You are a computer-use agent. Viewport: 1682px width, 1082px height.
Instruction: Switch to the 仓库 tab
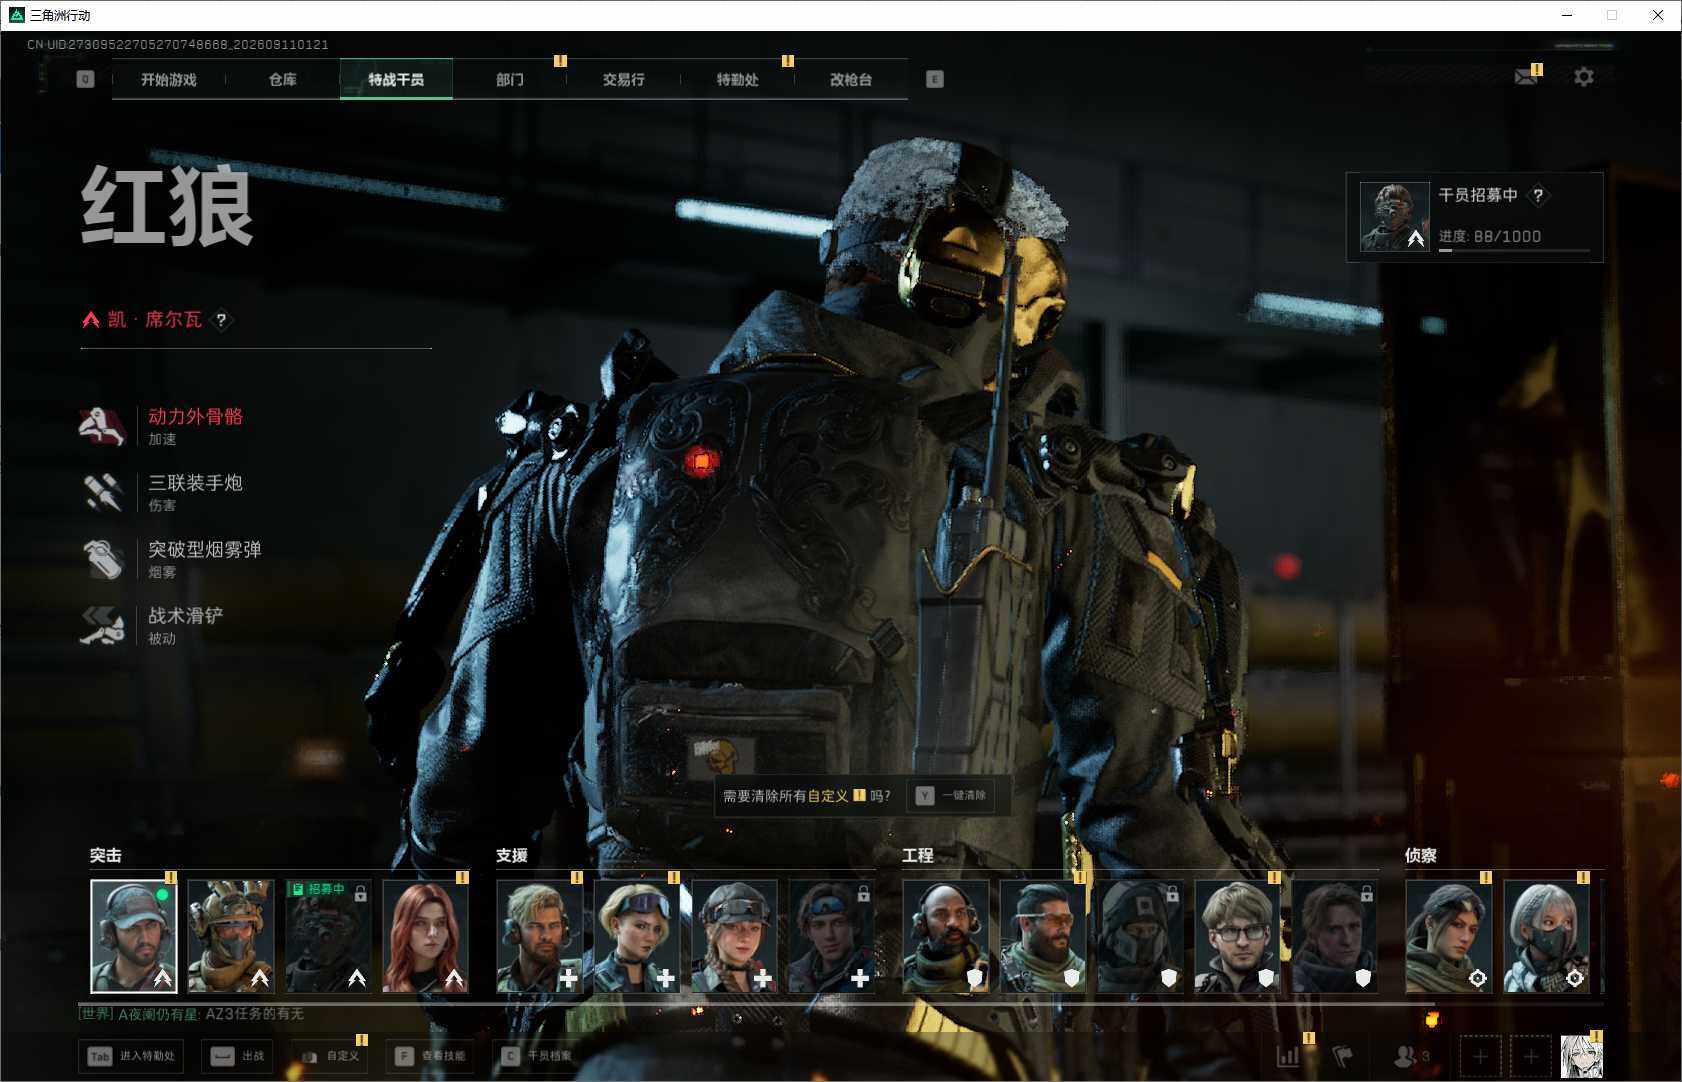[283, 80]
